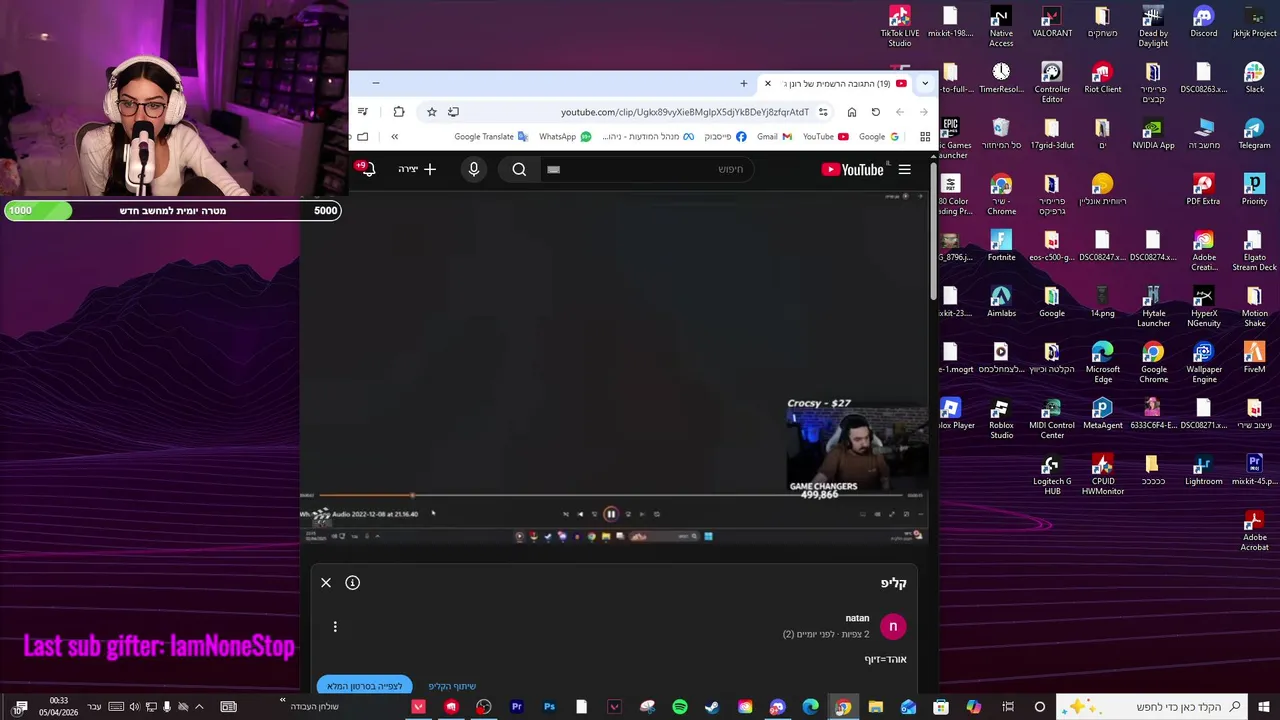Open Photoshop from the taskbar
The width and height of the screenshot is (1280, 720).
point(549,707)
